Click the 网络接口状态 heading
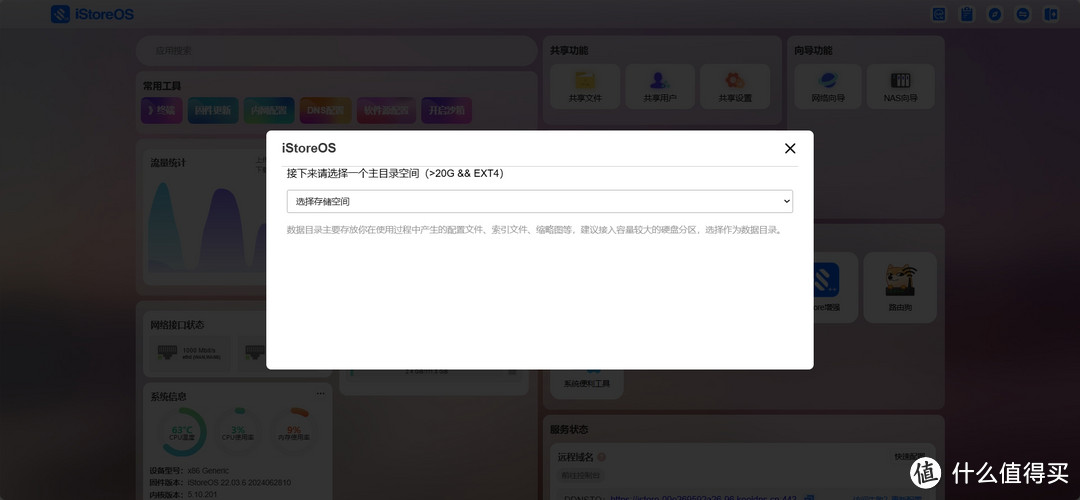Image resolution: width=1080 pixels, height=500 pixels. click(177, 324)
